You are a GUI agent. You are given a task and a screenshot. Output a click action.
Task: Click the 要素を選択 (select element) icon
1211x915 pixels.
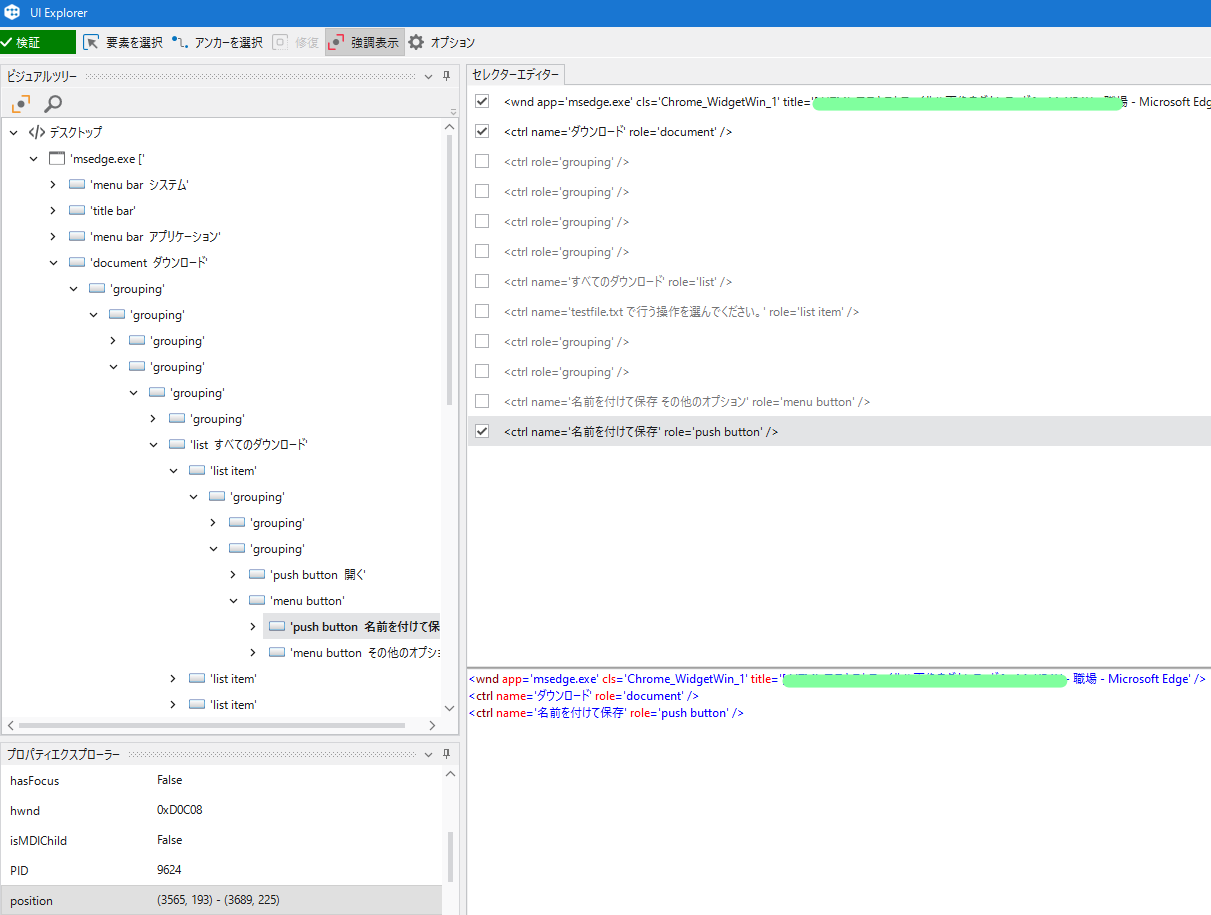[91, 42]
